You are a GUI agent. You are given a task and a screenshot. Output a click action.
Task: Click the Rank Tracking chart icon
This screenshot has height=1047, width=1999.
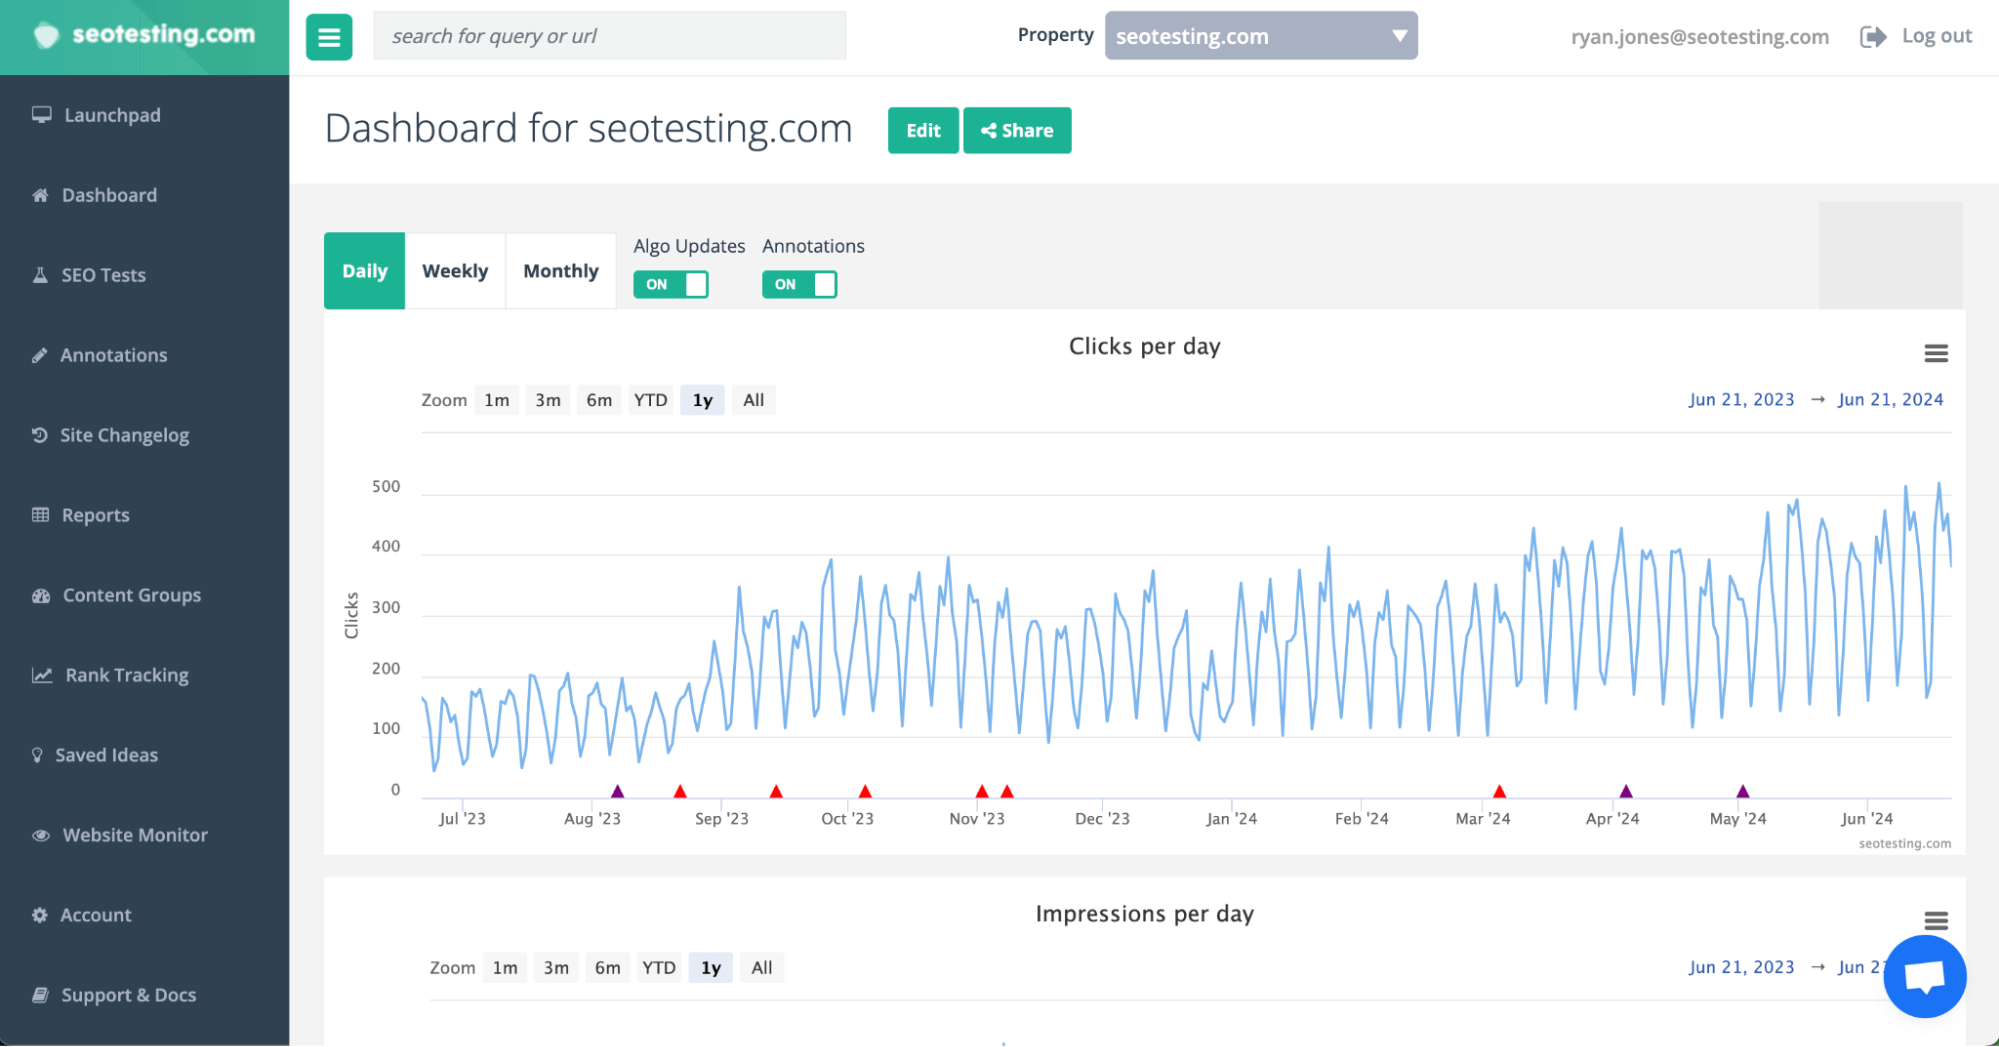pyautogui.click(x=42, y=675)
